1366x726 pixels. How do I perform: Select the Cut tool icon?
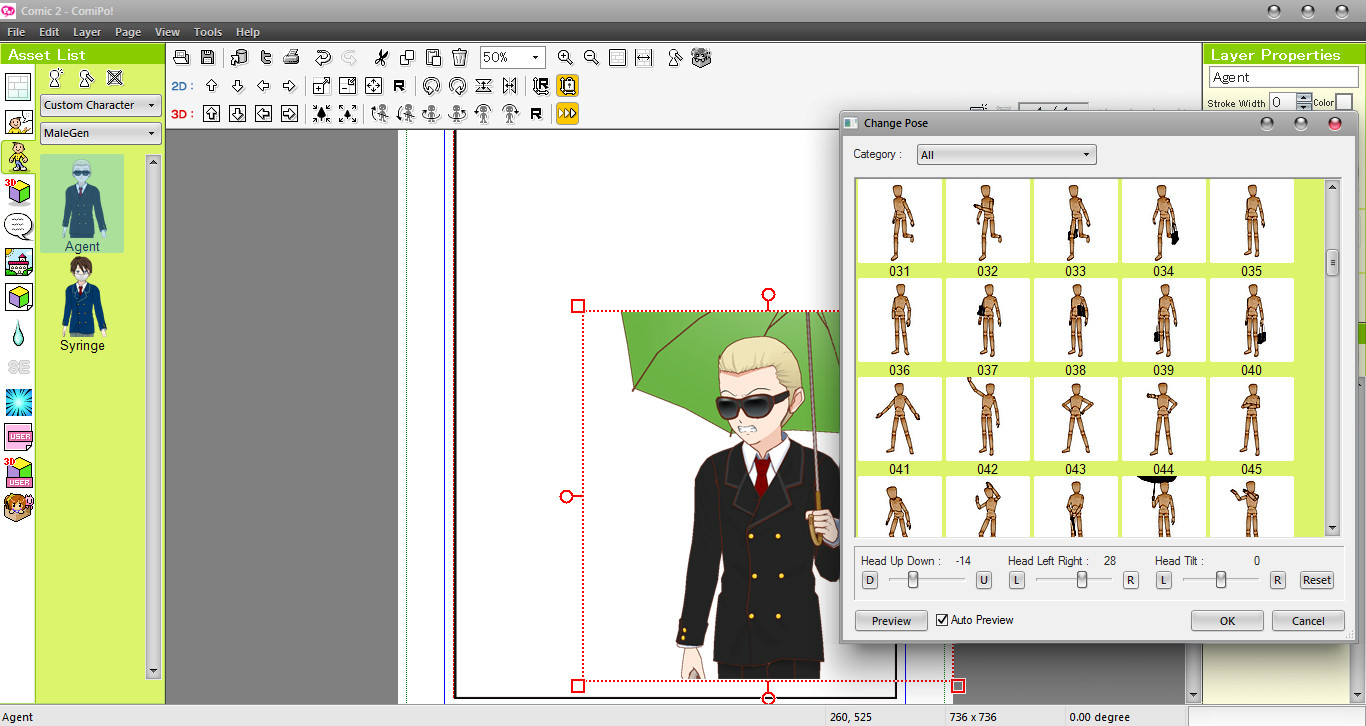tap(381, 57)
